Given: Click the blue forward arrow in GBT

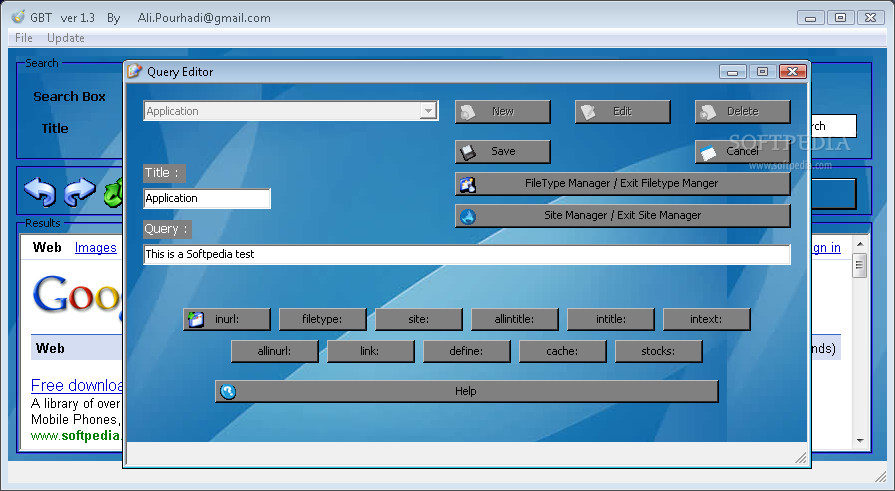Looking at the screenshot, I should [79, 192].
